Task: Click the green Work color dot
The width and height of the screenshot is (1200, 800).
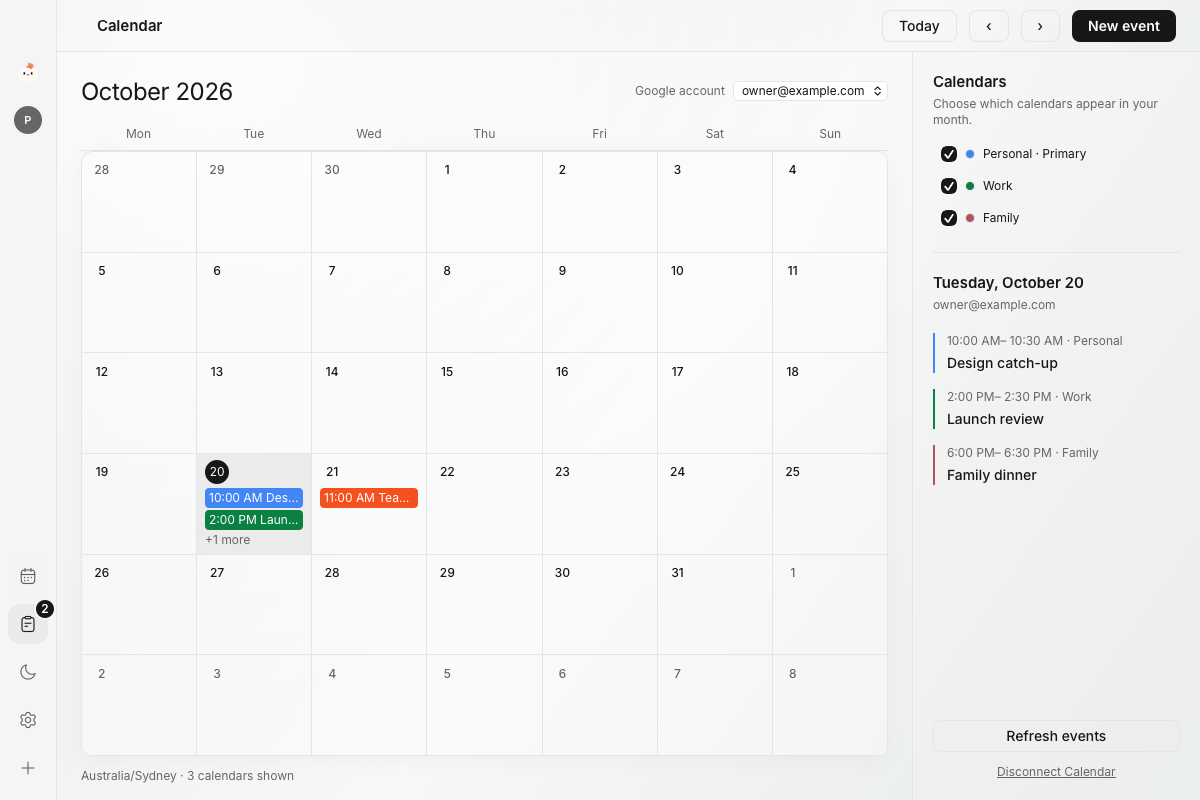Action: (x=970, y=186)
